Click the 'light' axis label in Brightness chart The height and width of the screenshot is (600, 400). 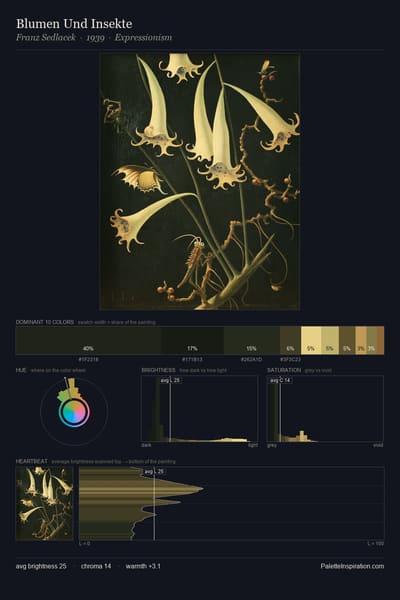(253, 445)
